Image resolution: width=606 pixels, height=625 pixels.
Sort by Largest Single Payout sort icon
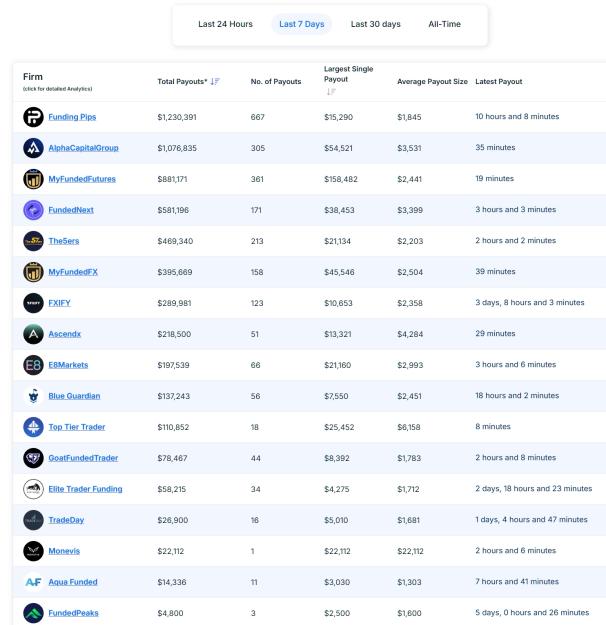click(x=331, y=92)
